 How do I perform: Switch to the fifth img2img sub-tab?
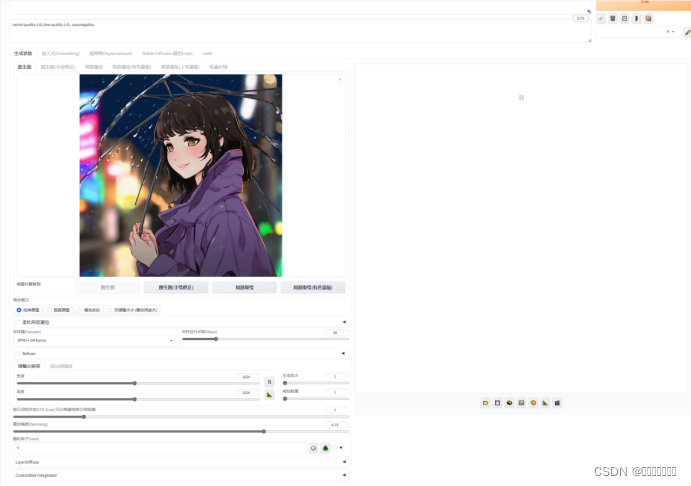(x=180, y=67)
